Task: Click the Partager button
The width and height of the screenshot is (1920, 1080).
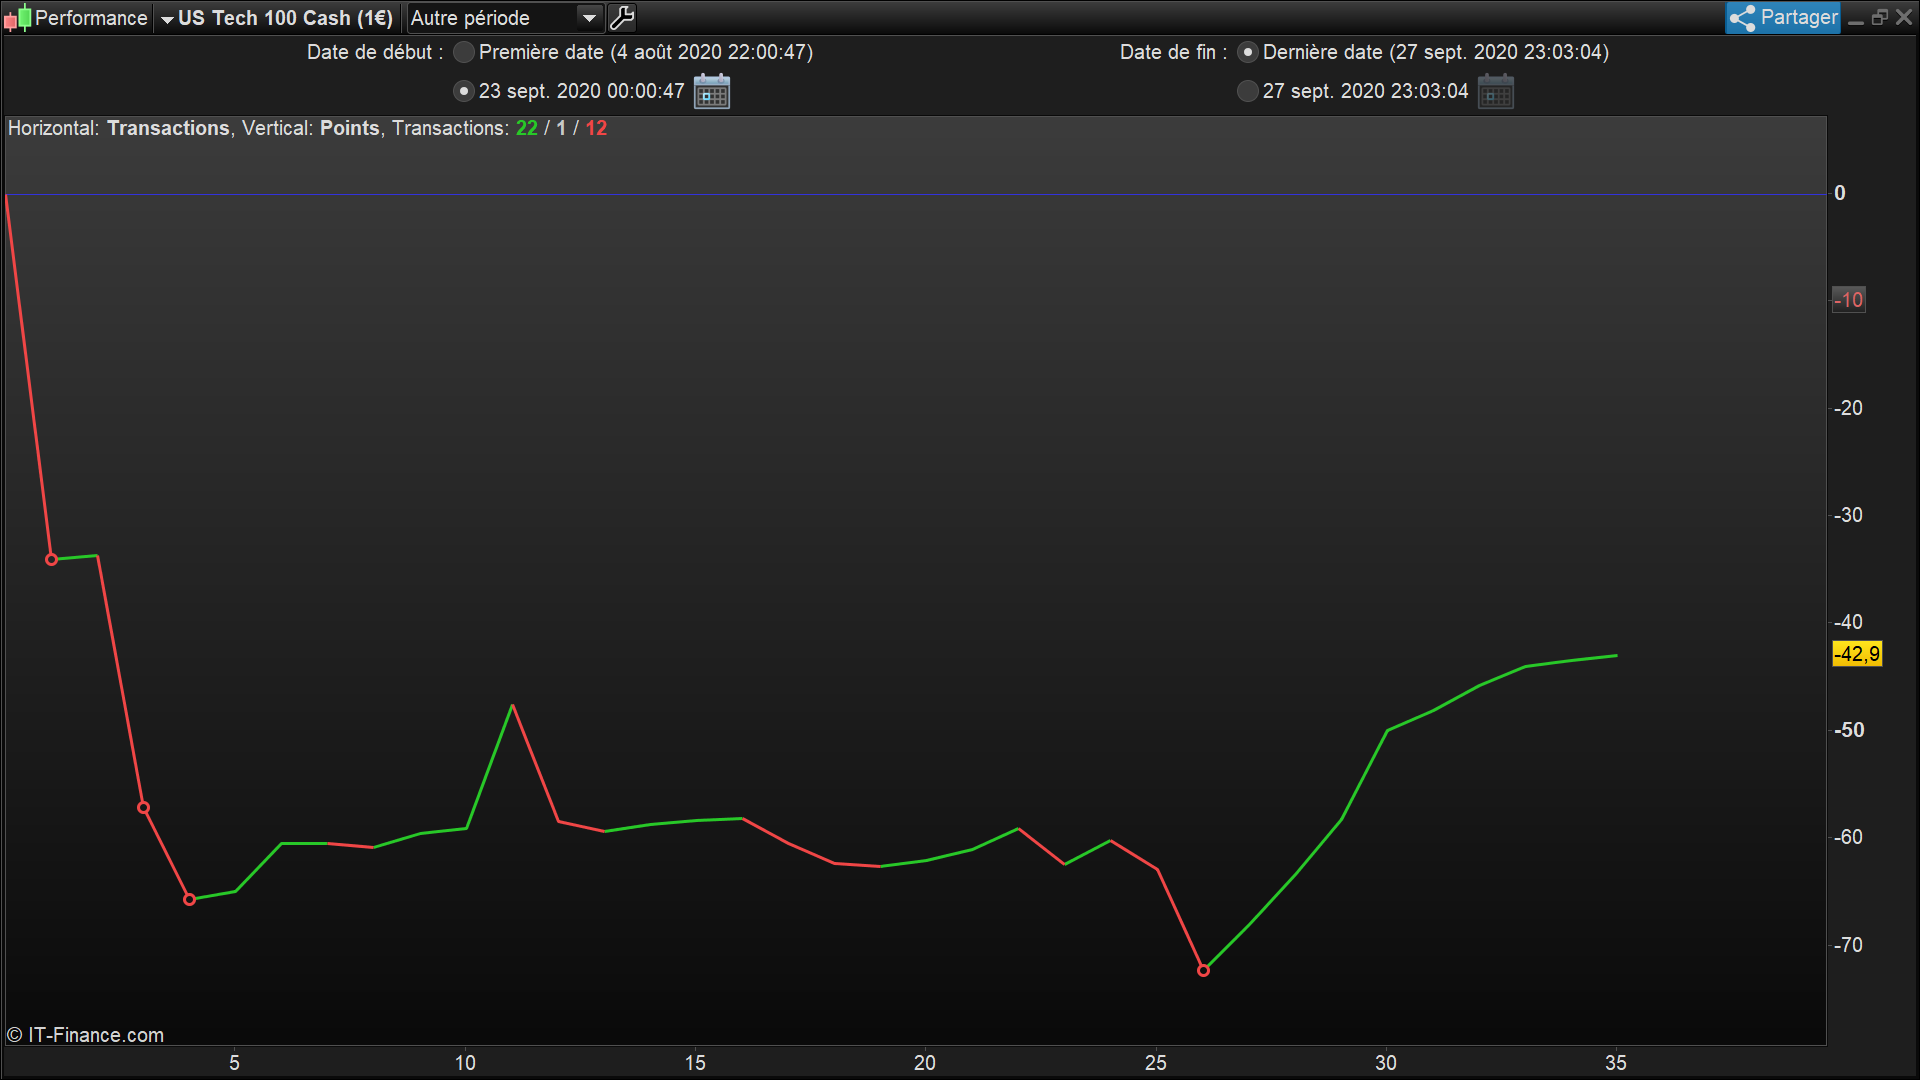Action: pyautogui.click(x=1797, y=18)
